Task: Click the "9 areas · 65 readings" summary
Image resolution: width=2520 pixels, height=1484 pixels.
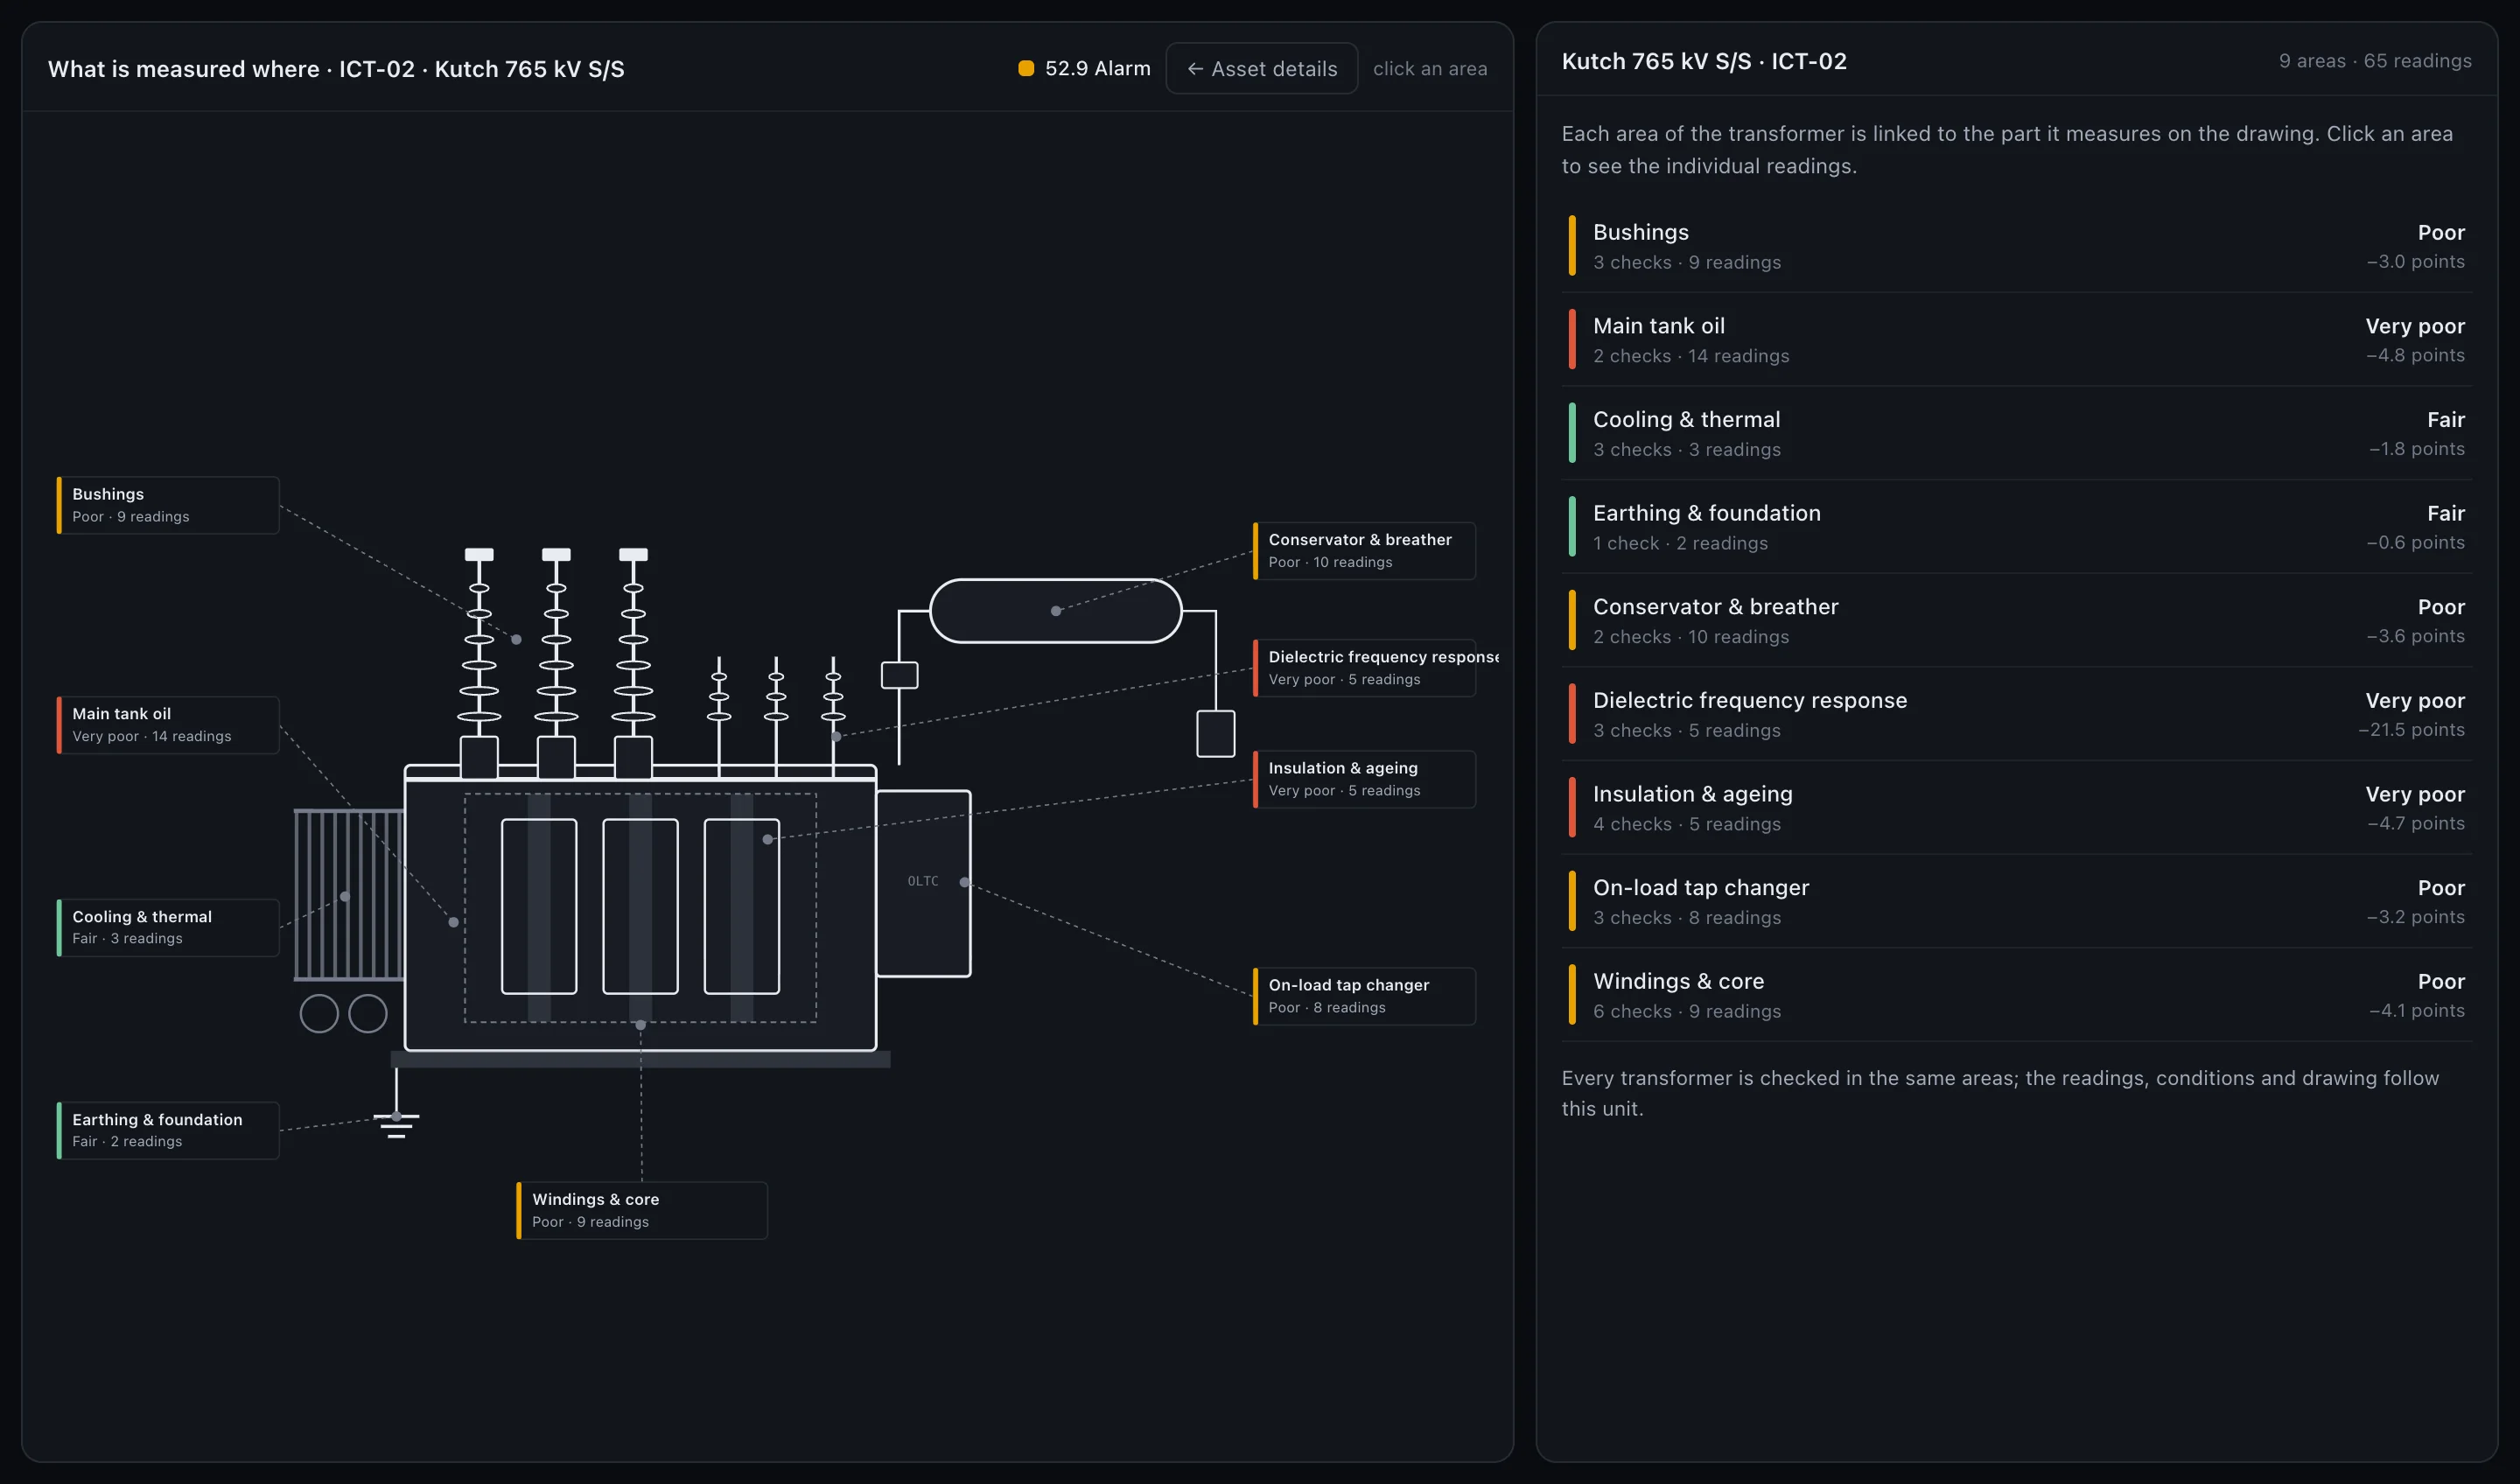Action: coord(2375,61)
